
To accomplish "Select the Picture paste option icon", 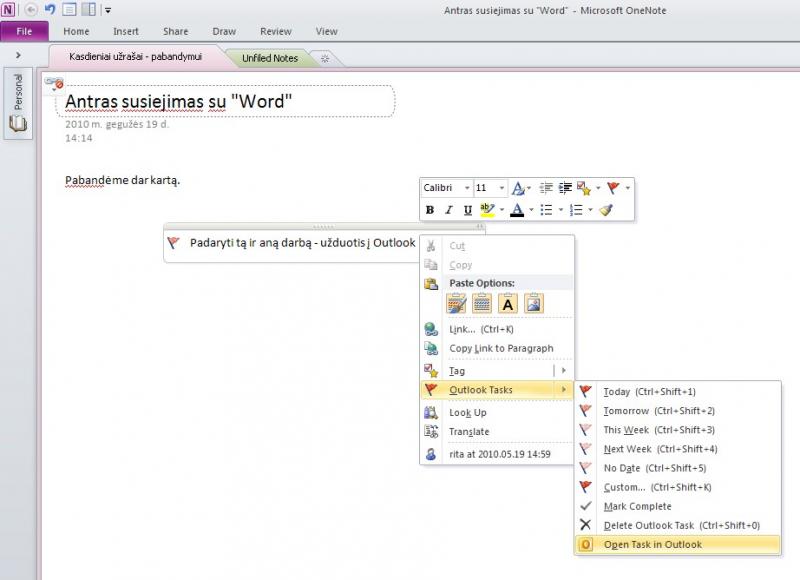I will coord(534,303).
